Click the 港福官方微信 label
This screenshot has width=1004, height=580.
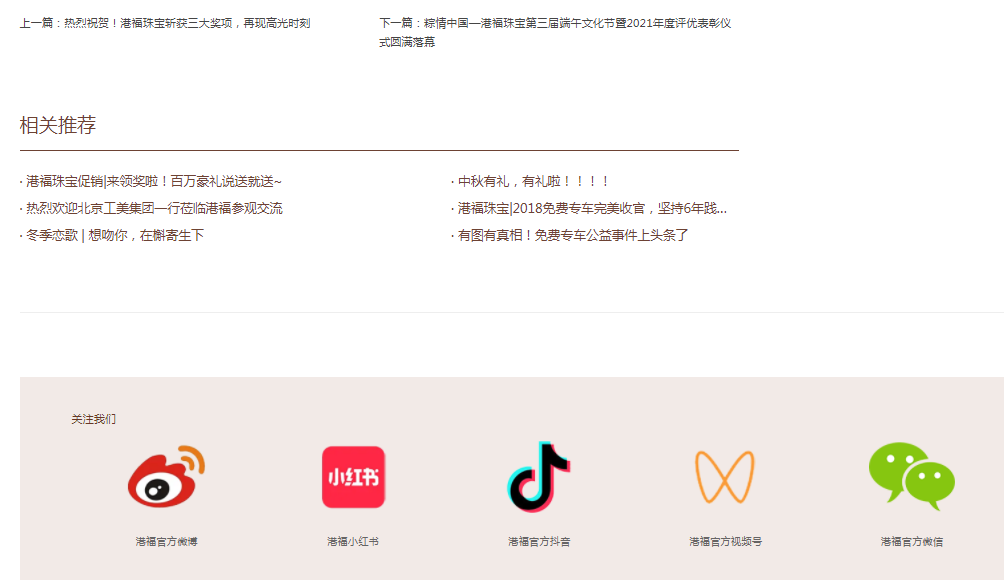click(911, 541)
